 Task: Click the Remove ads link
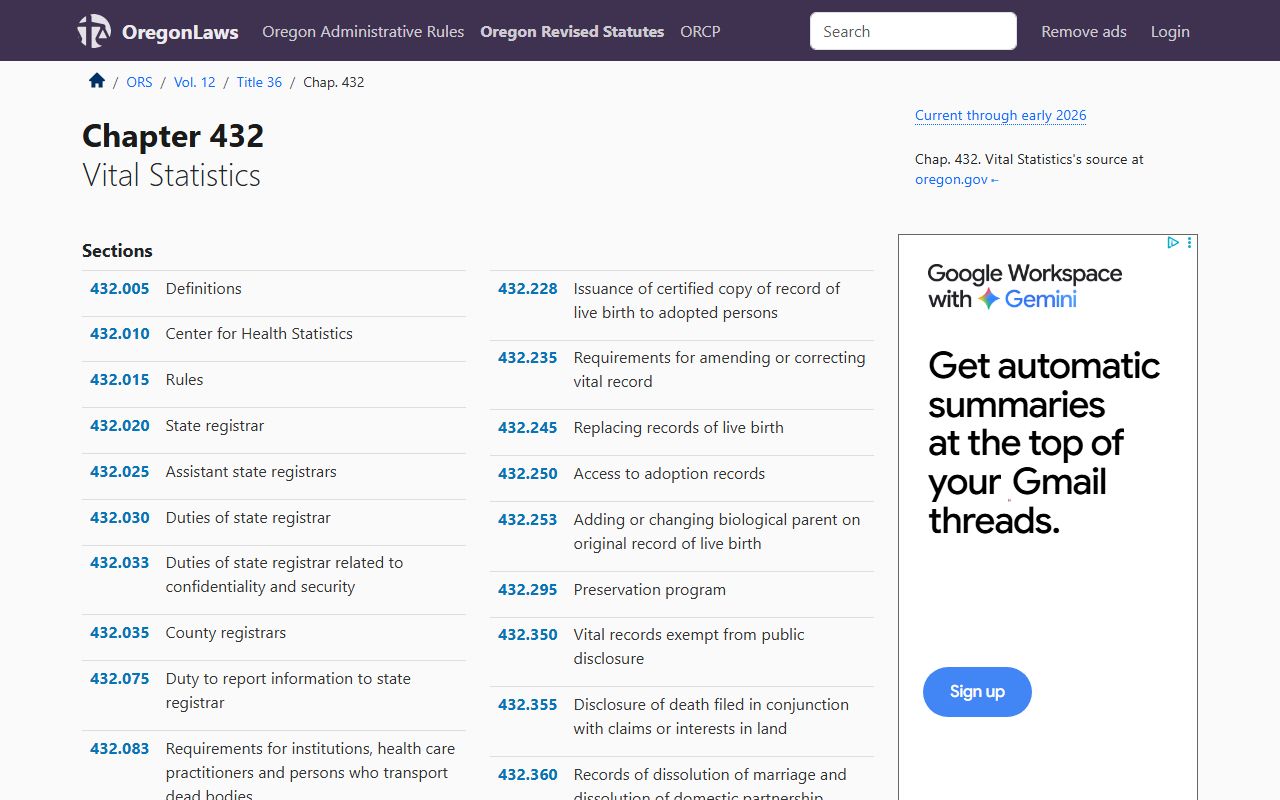(x=1083, y=31)
